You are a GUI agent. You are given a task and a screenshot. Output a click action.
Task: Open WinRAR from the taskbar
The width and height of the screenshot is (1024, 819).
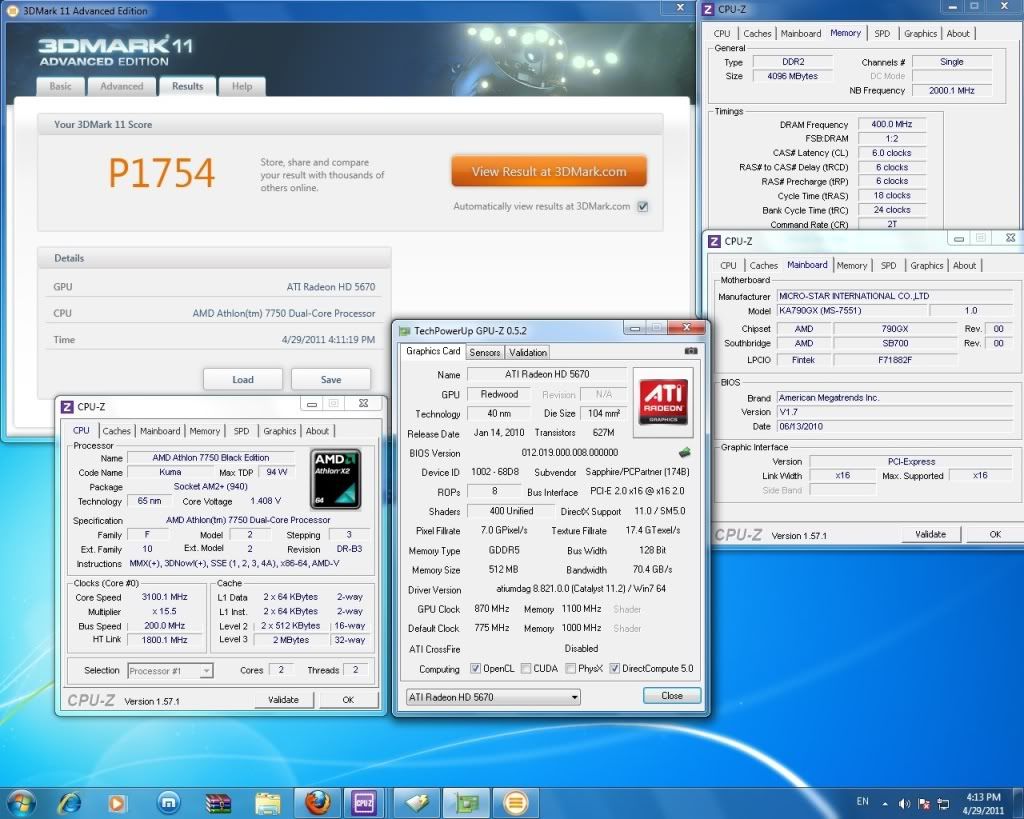click(218, 803)
